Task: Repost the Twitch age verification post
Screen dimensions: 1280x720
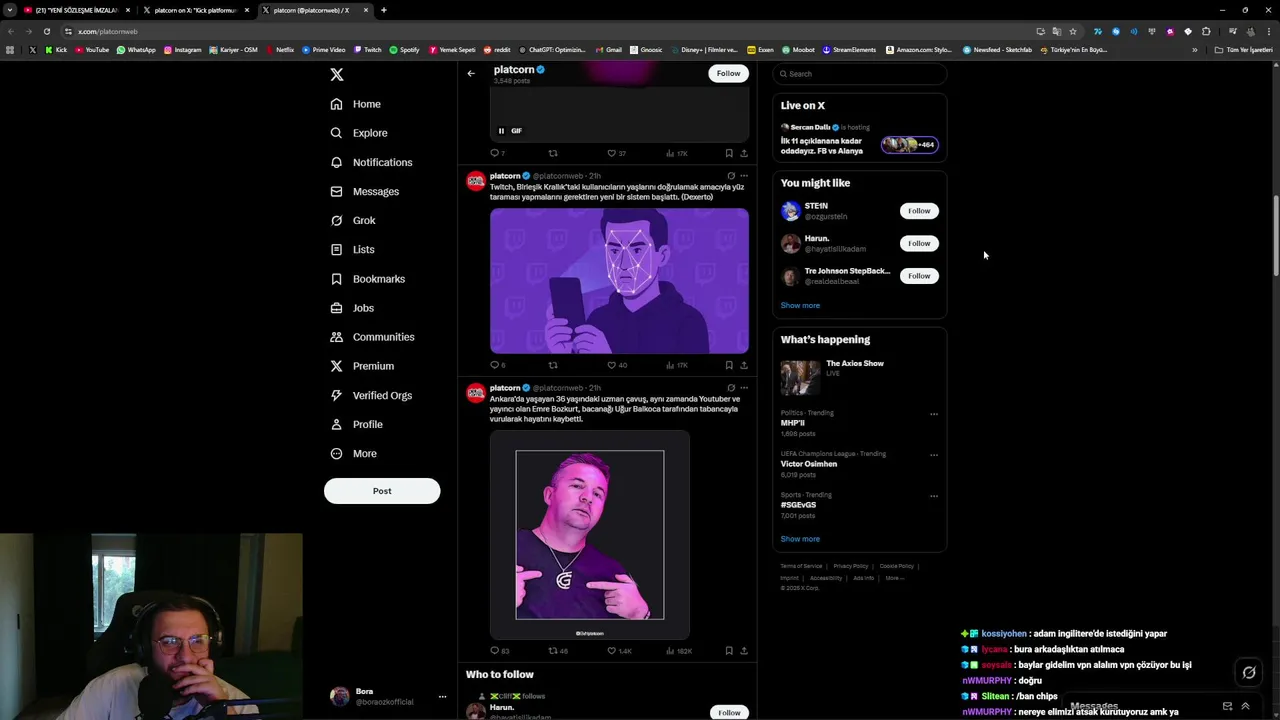Action: (553, 365)
